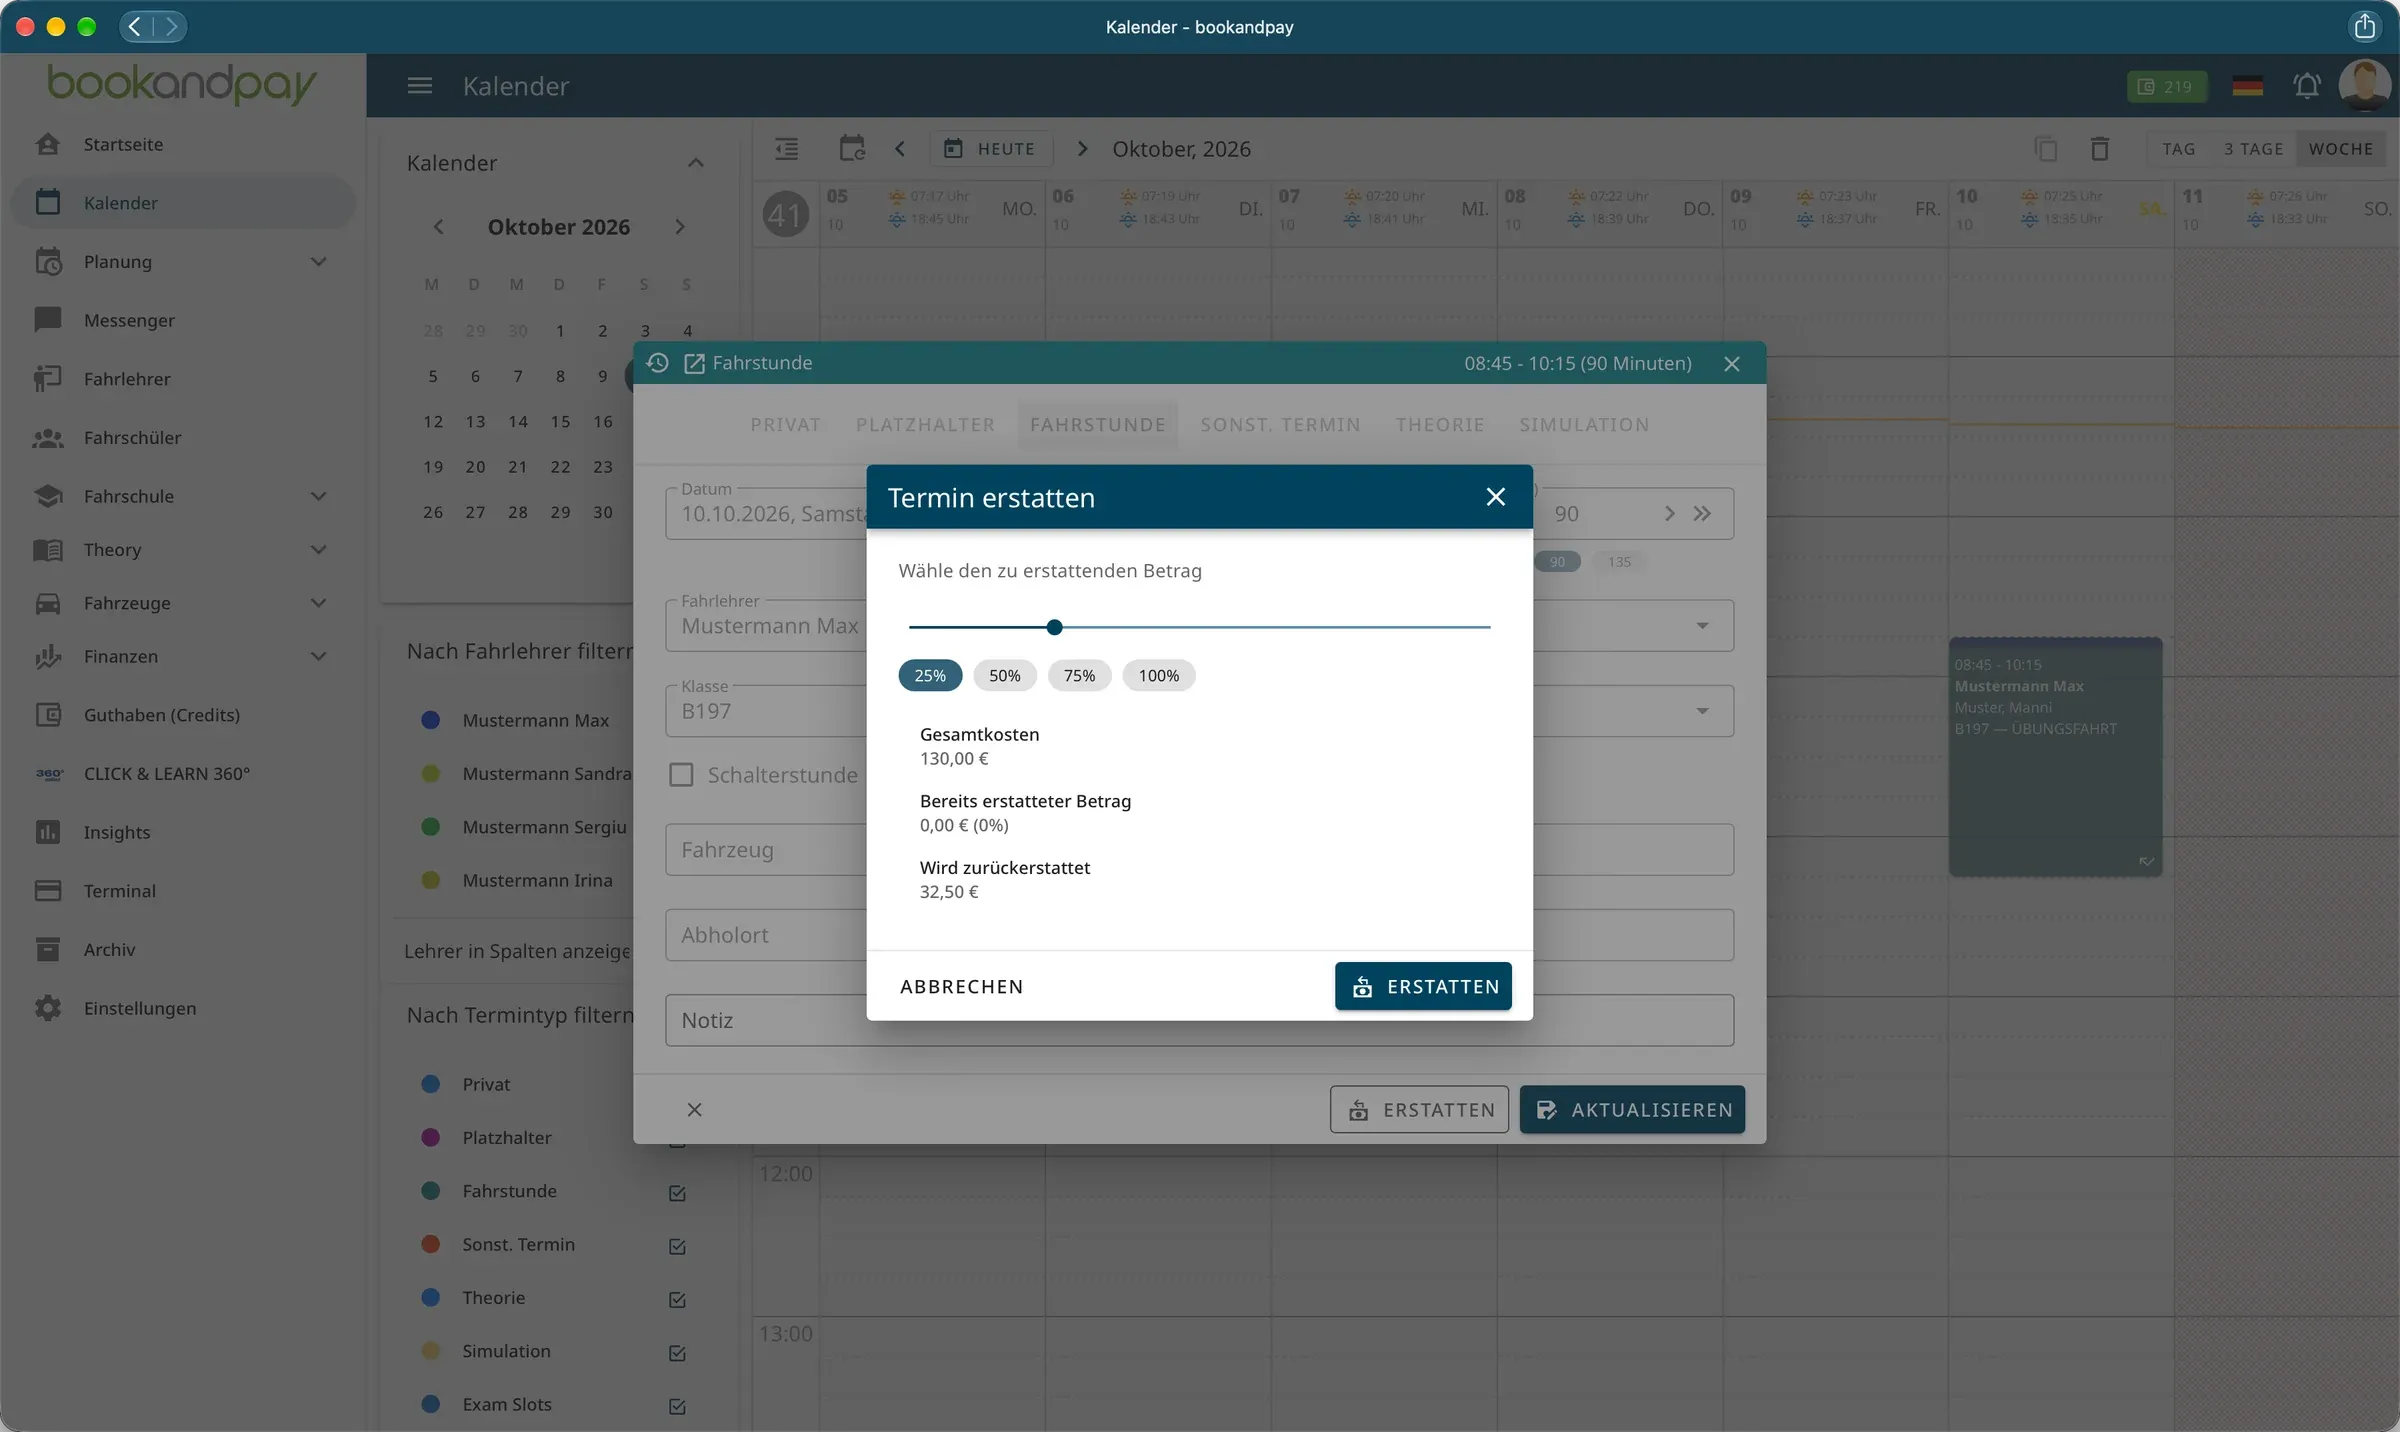The height and width of the screenshot is (1432, 2400).
Task: Select the THEORIE appointment tab
Action: click(1440, 425)
